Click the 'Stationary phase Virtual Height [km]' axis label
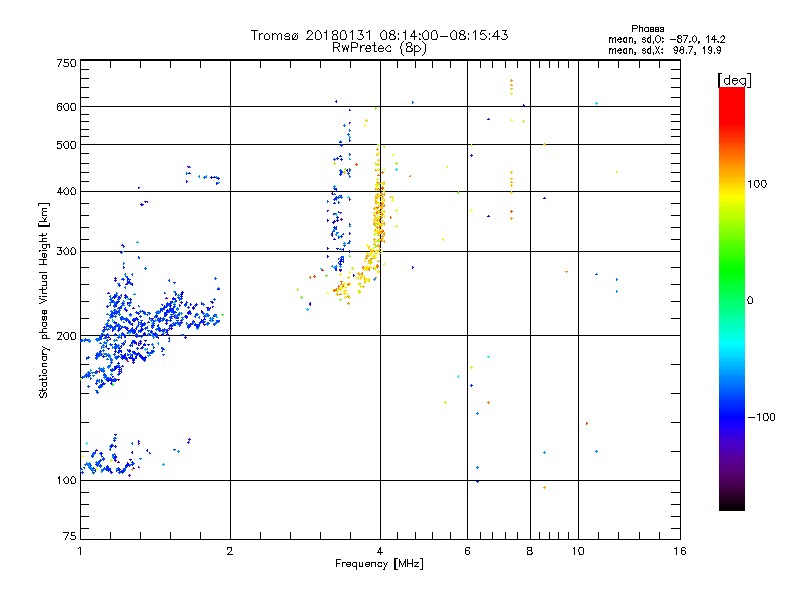The image size is (800, 600). coord(44,300)
